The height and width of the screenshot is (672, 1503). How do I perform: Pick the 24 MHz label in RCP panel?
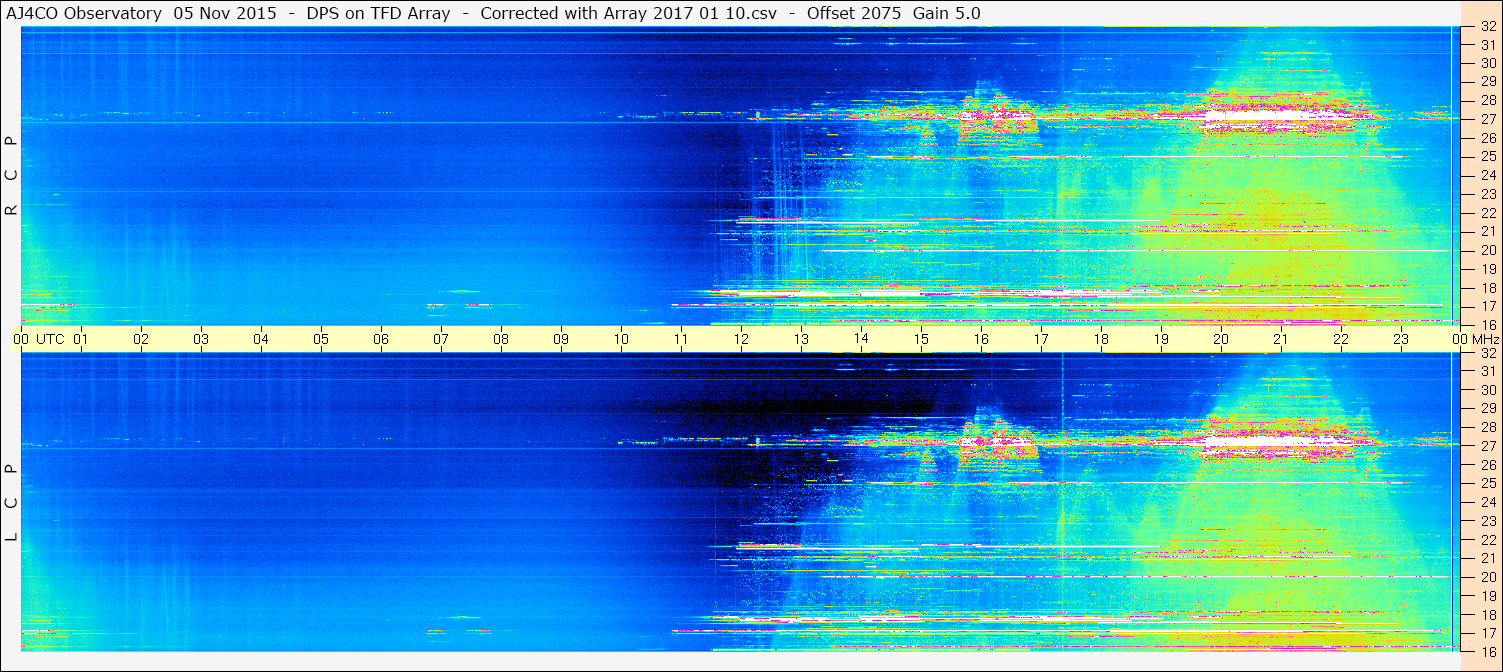[x=1487, y=175]
